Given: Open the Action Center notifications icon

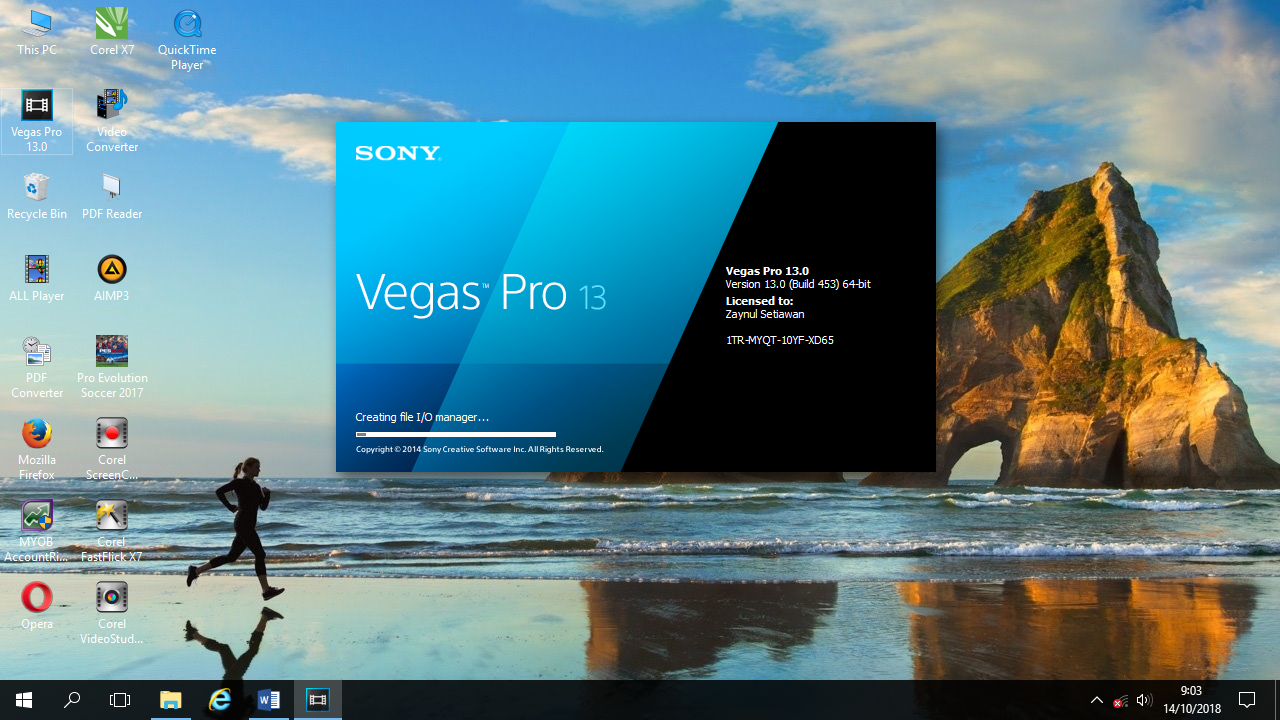Looking at the screenshot, I should [1247, 700].
